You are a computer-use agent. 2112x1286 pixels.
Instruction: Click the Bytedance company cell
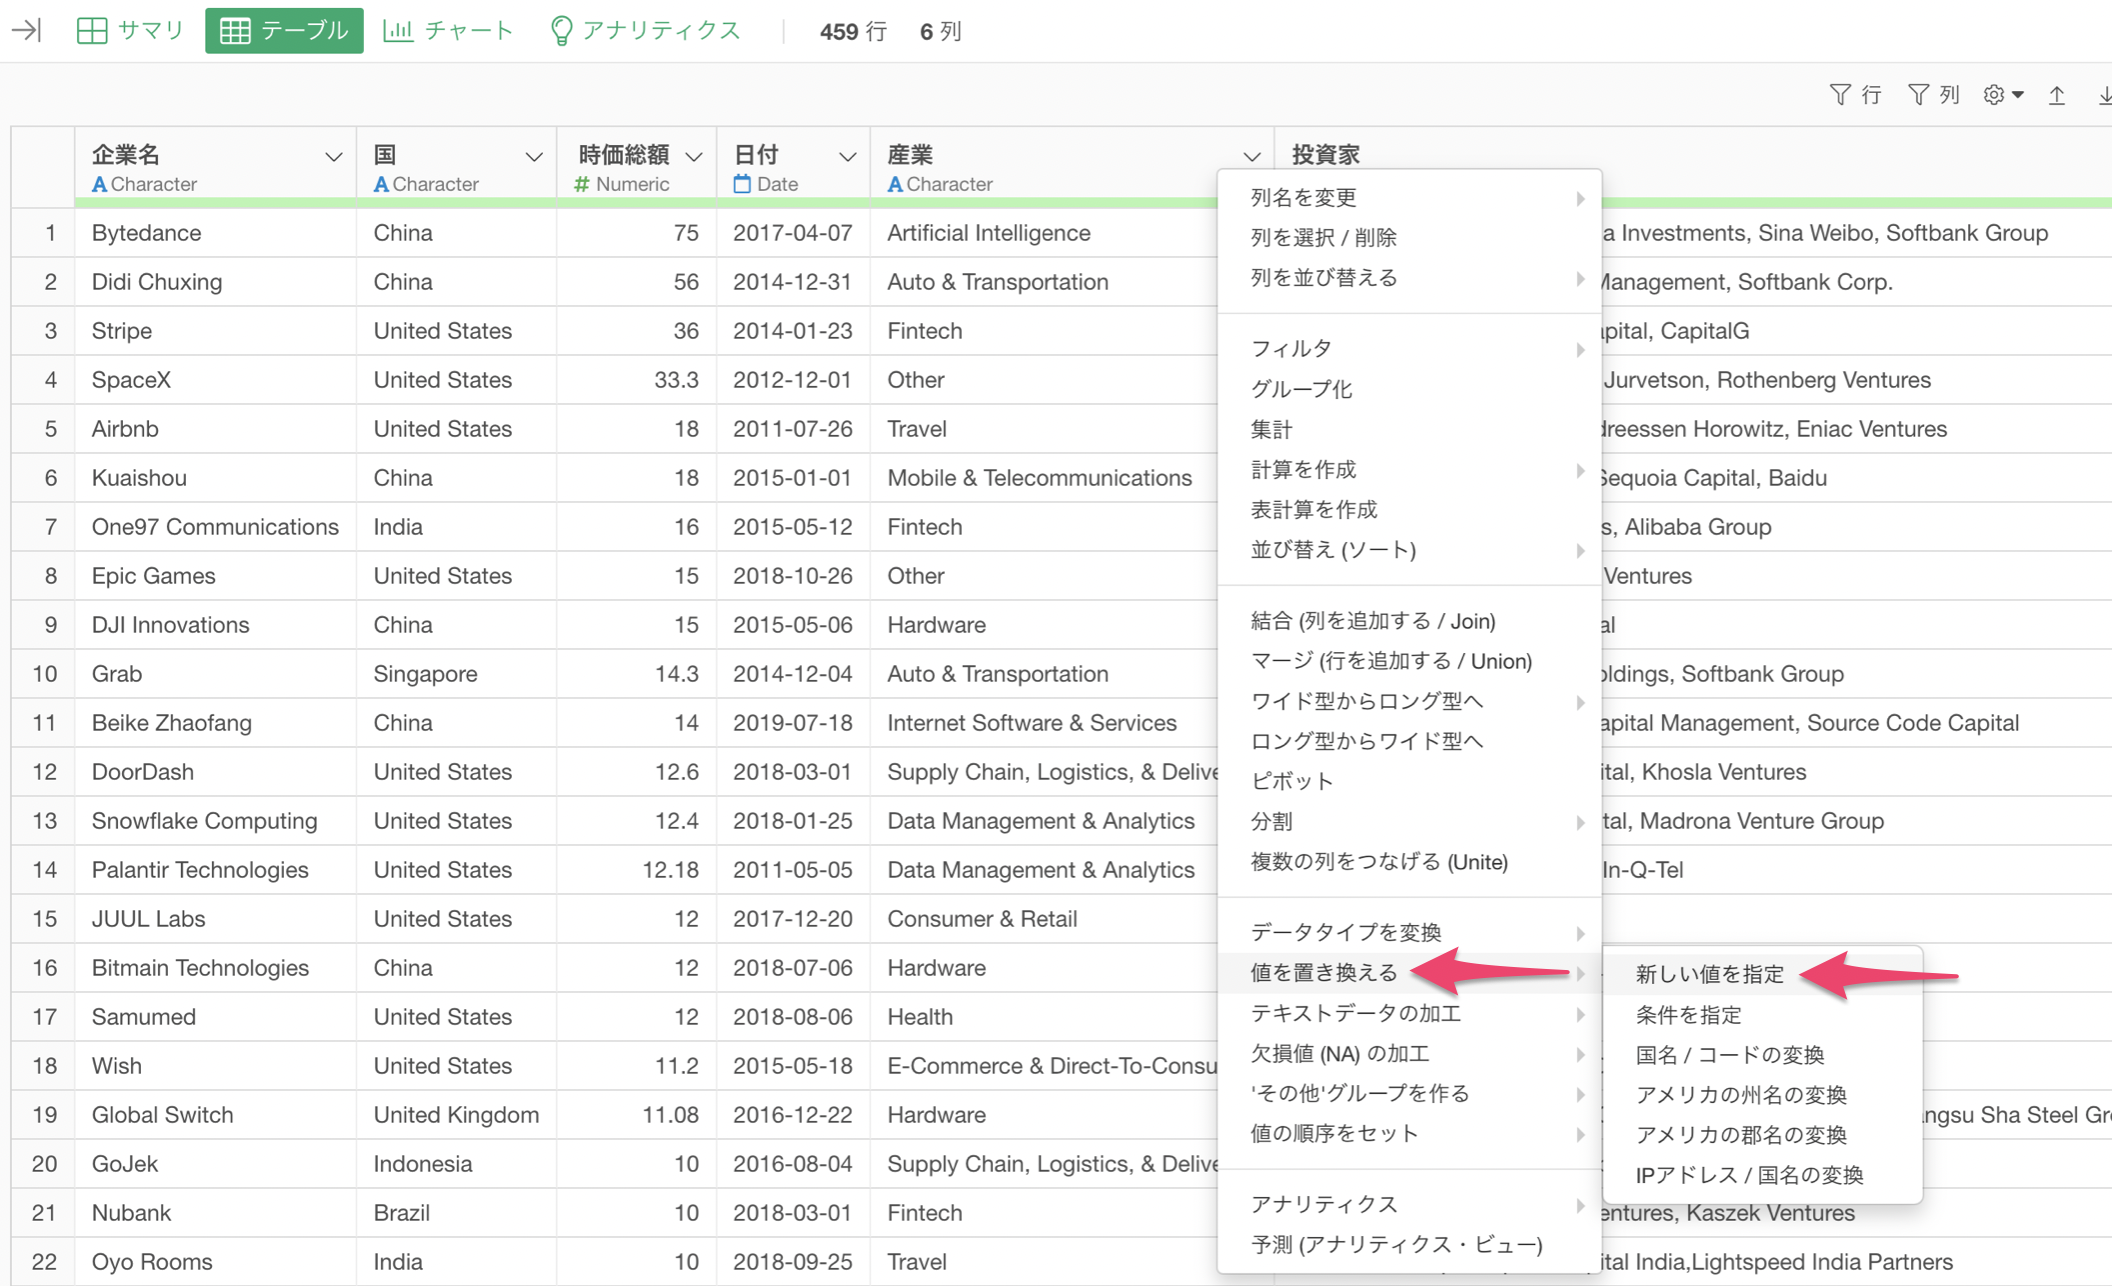click(216, 232)
